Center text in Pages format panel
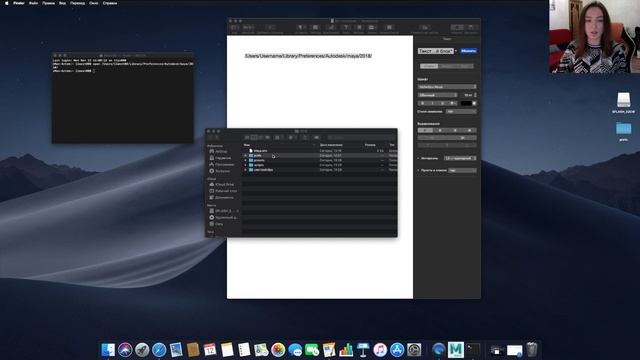Image resolution: width=640 pixels, height=360 pixels. coord(440,131)
